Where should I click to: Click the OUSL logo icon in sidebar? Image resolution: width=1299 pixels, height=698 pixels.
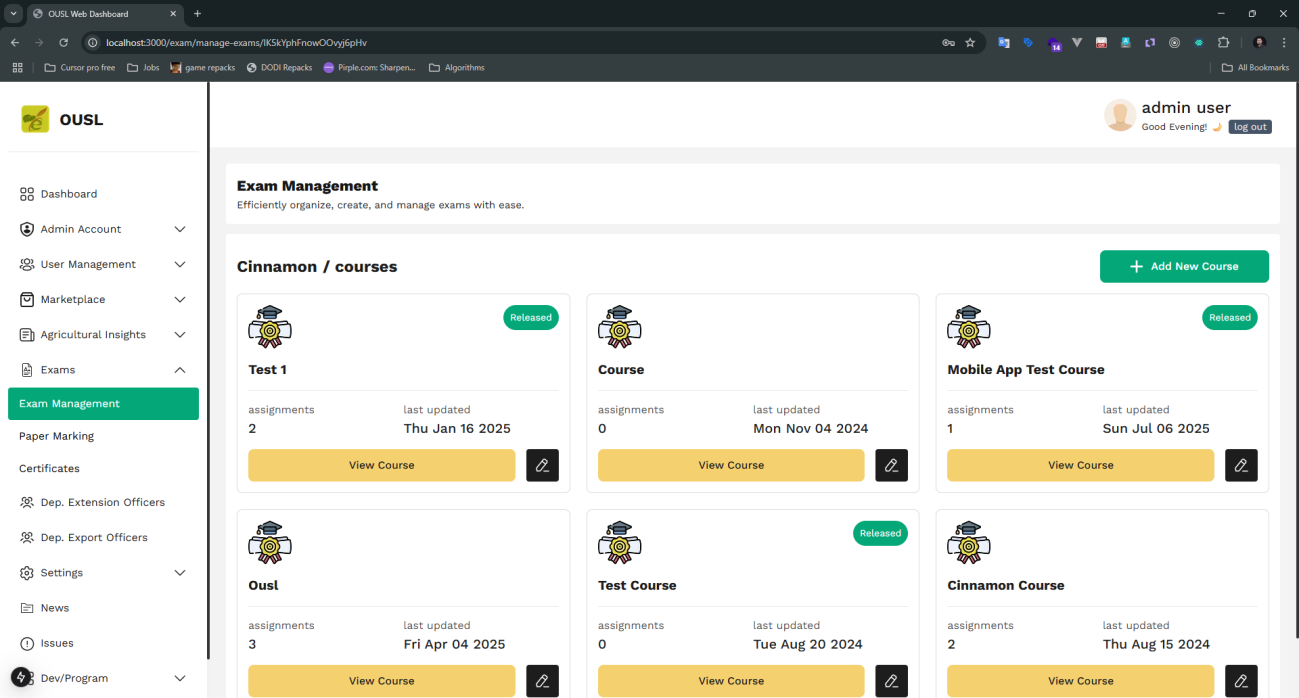coord(35,119)
